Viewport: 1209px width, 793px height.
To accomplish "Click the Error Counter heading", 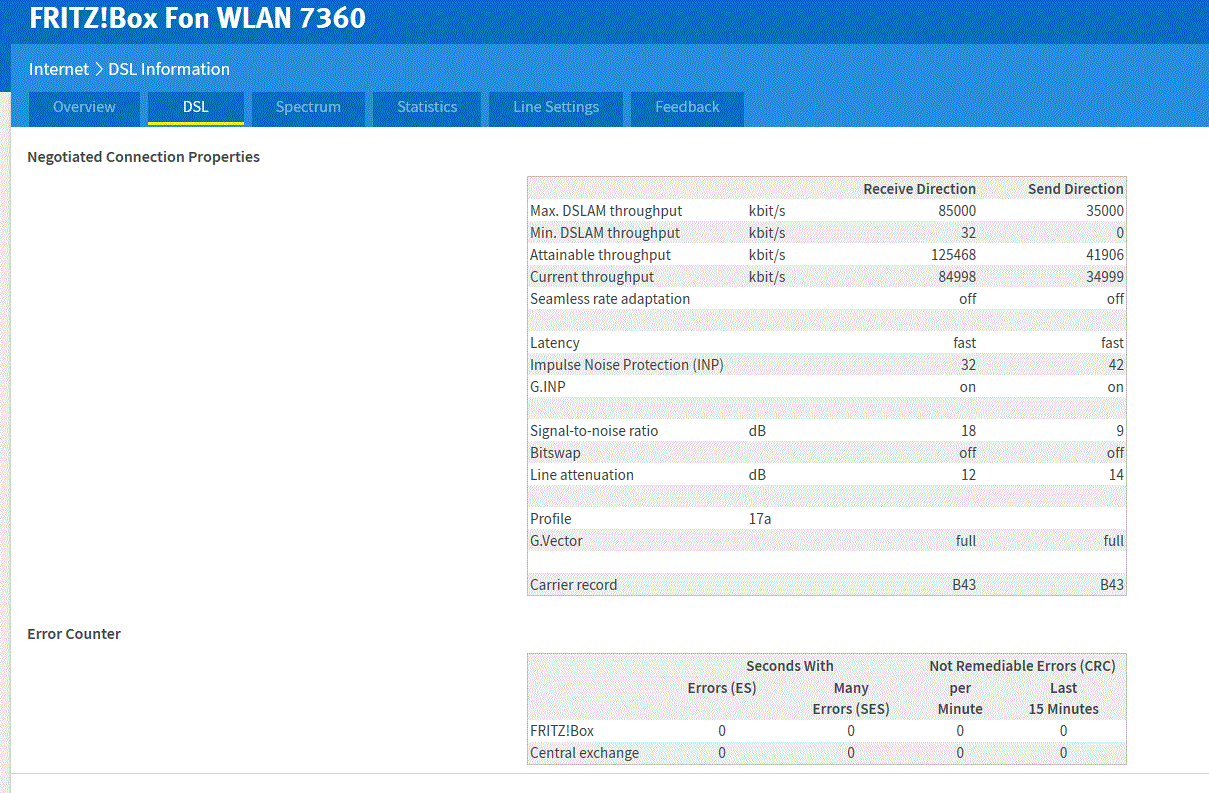I will point(74,634).
